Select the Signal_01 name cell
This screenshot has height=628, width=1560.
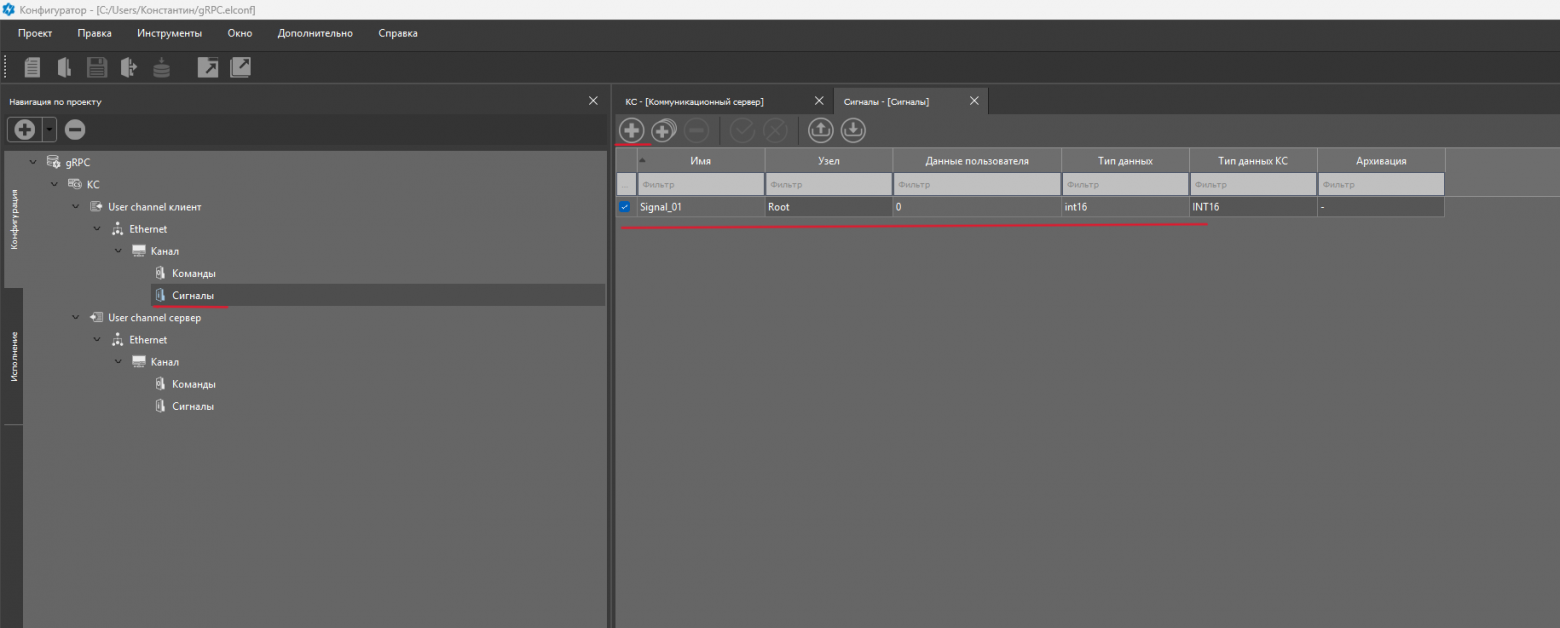coord(700,207)
